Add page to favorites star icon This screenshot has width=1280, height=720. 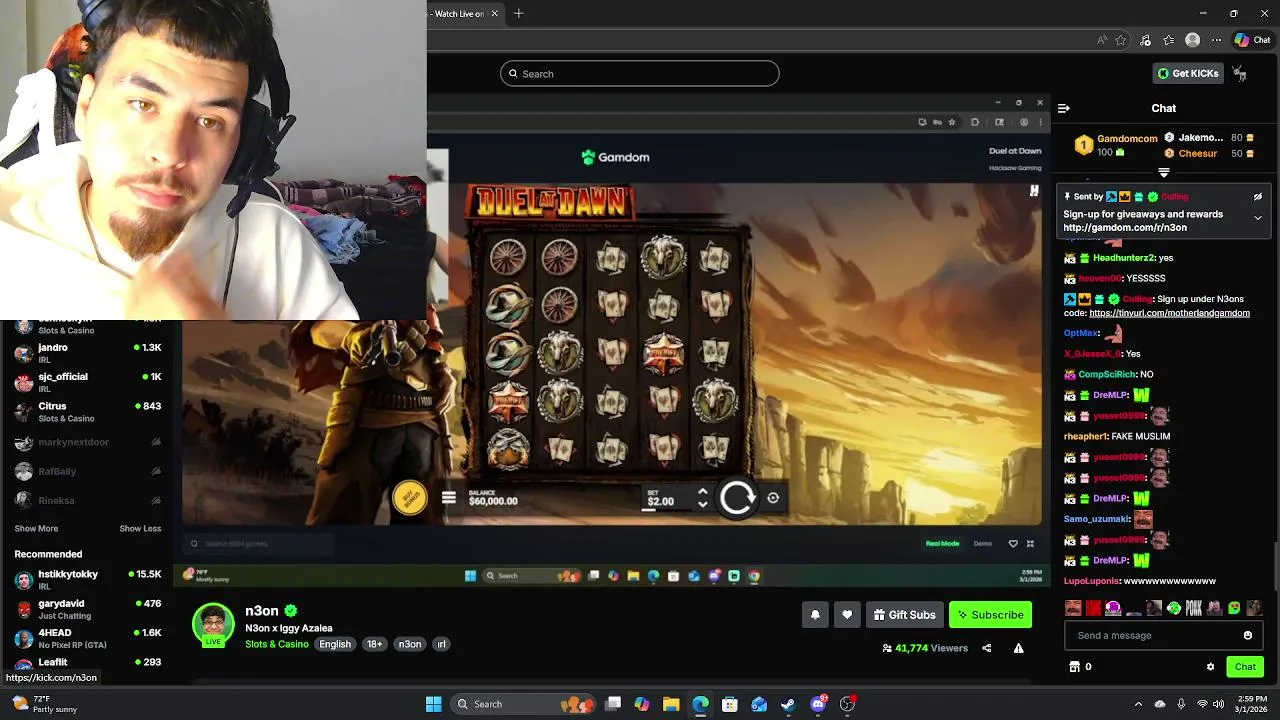1121,40
